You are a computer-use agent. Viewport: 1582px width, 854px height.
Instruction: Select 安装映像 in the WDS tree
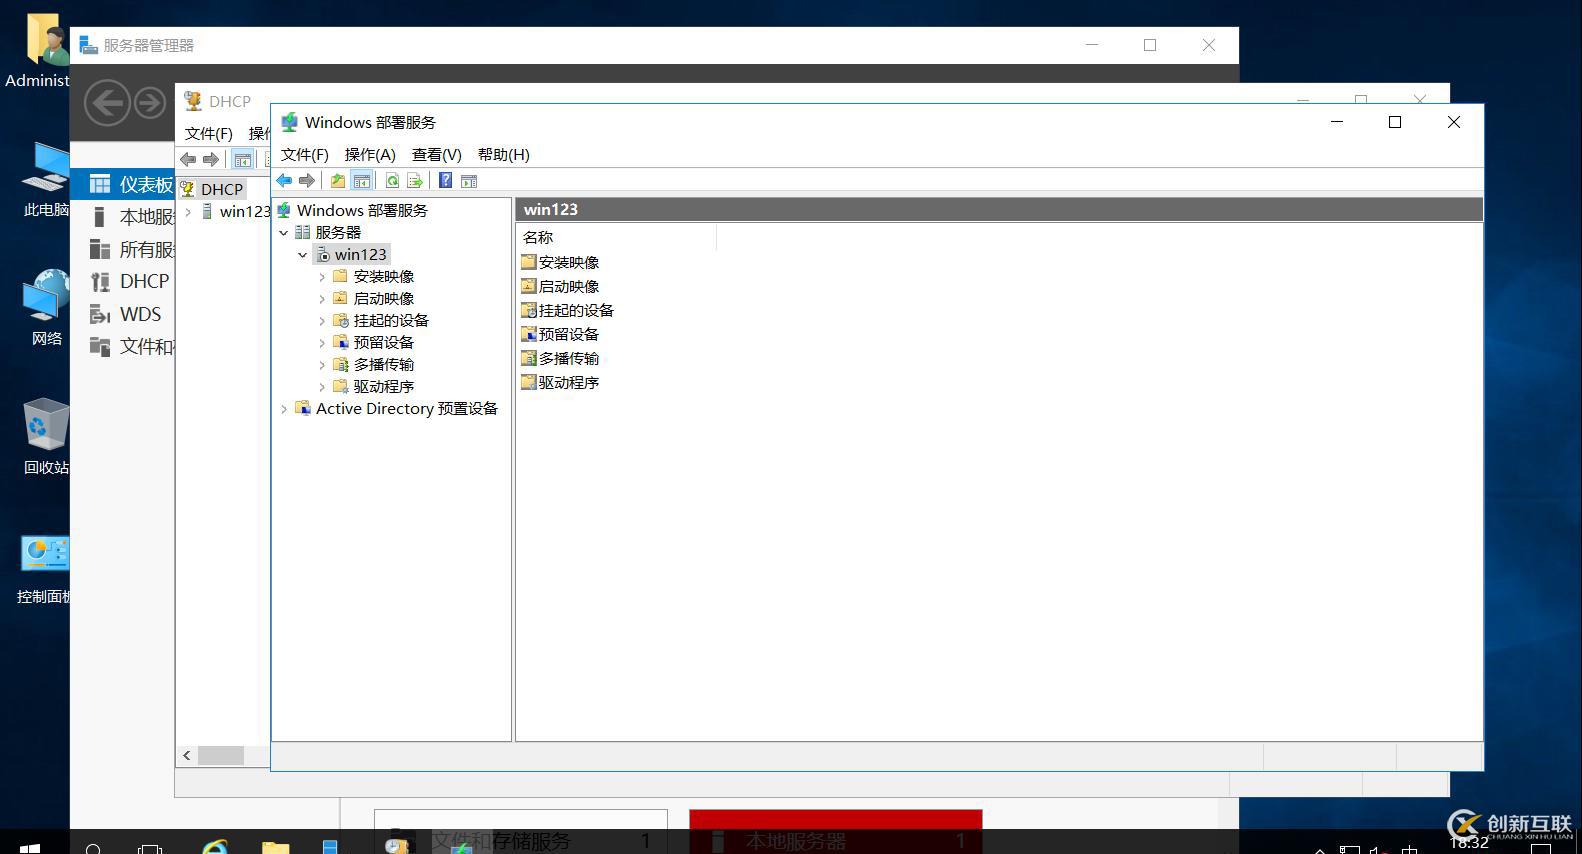point(383,277)
